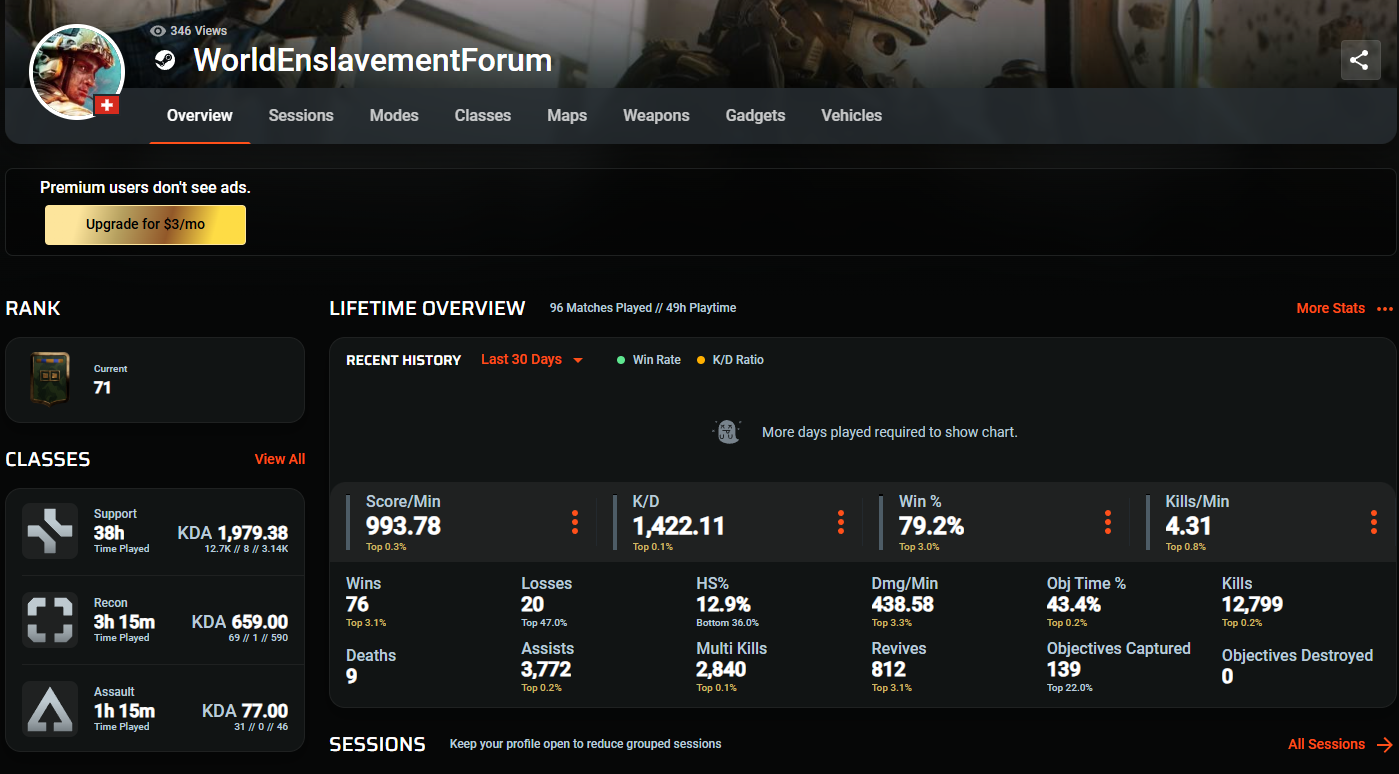The height and width of the screenshot is (774, 1399).
Task: Click the Assault class icon
Action: coord(50,709)
